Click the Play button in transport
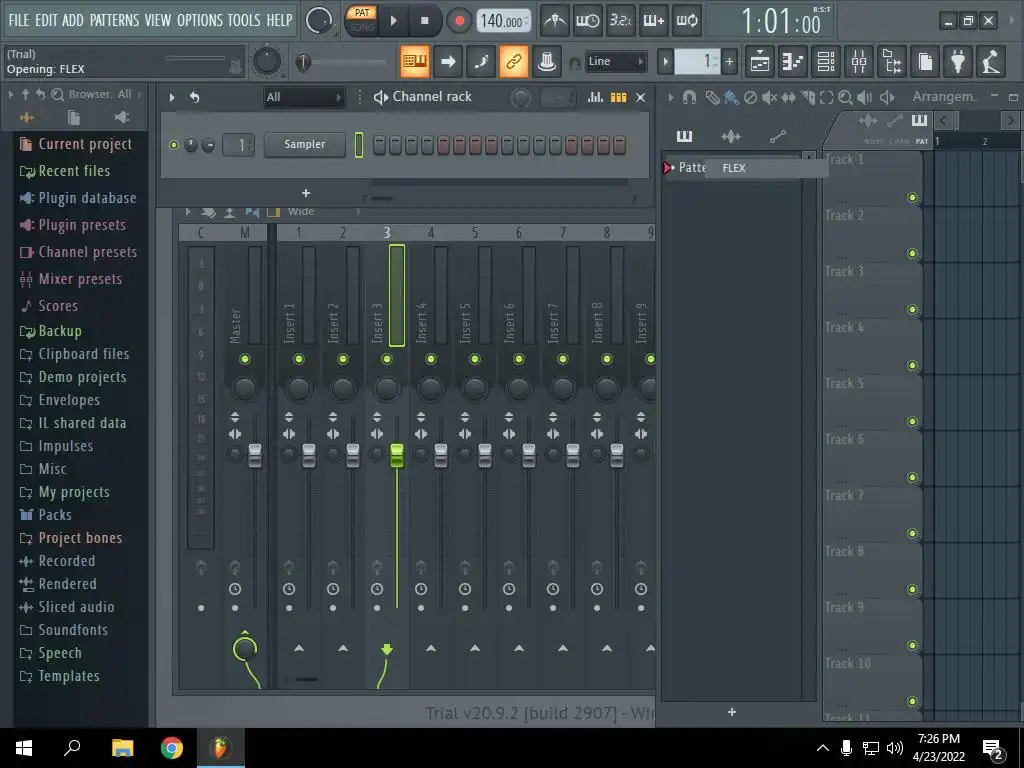 tap(393, 21)
